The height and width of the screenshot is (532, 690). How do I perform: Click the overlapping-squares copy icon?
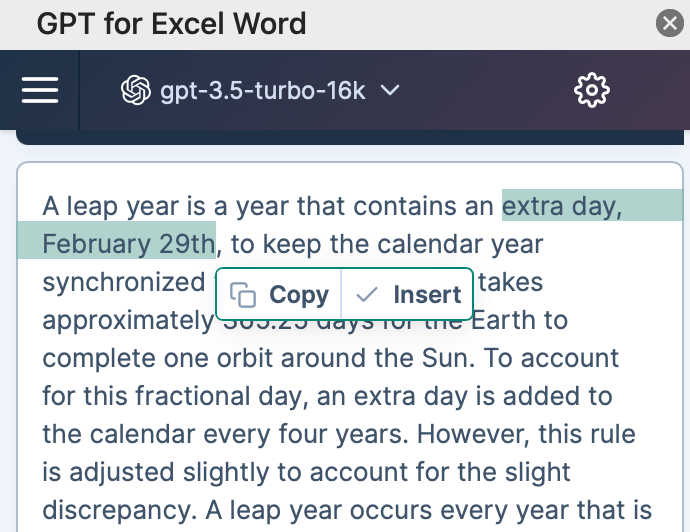242,294
